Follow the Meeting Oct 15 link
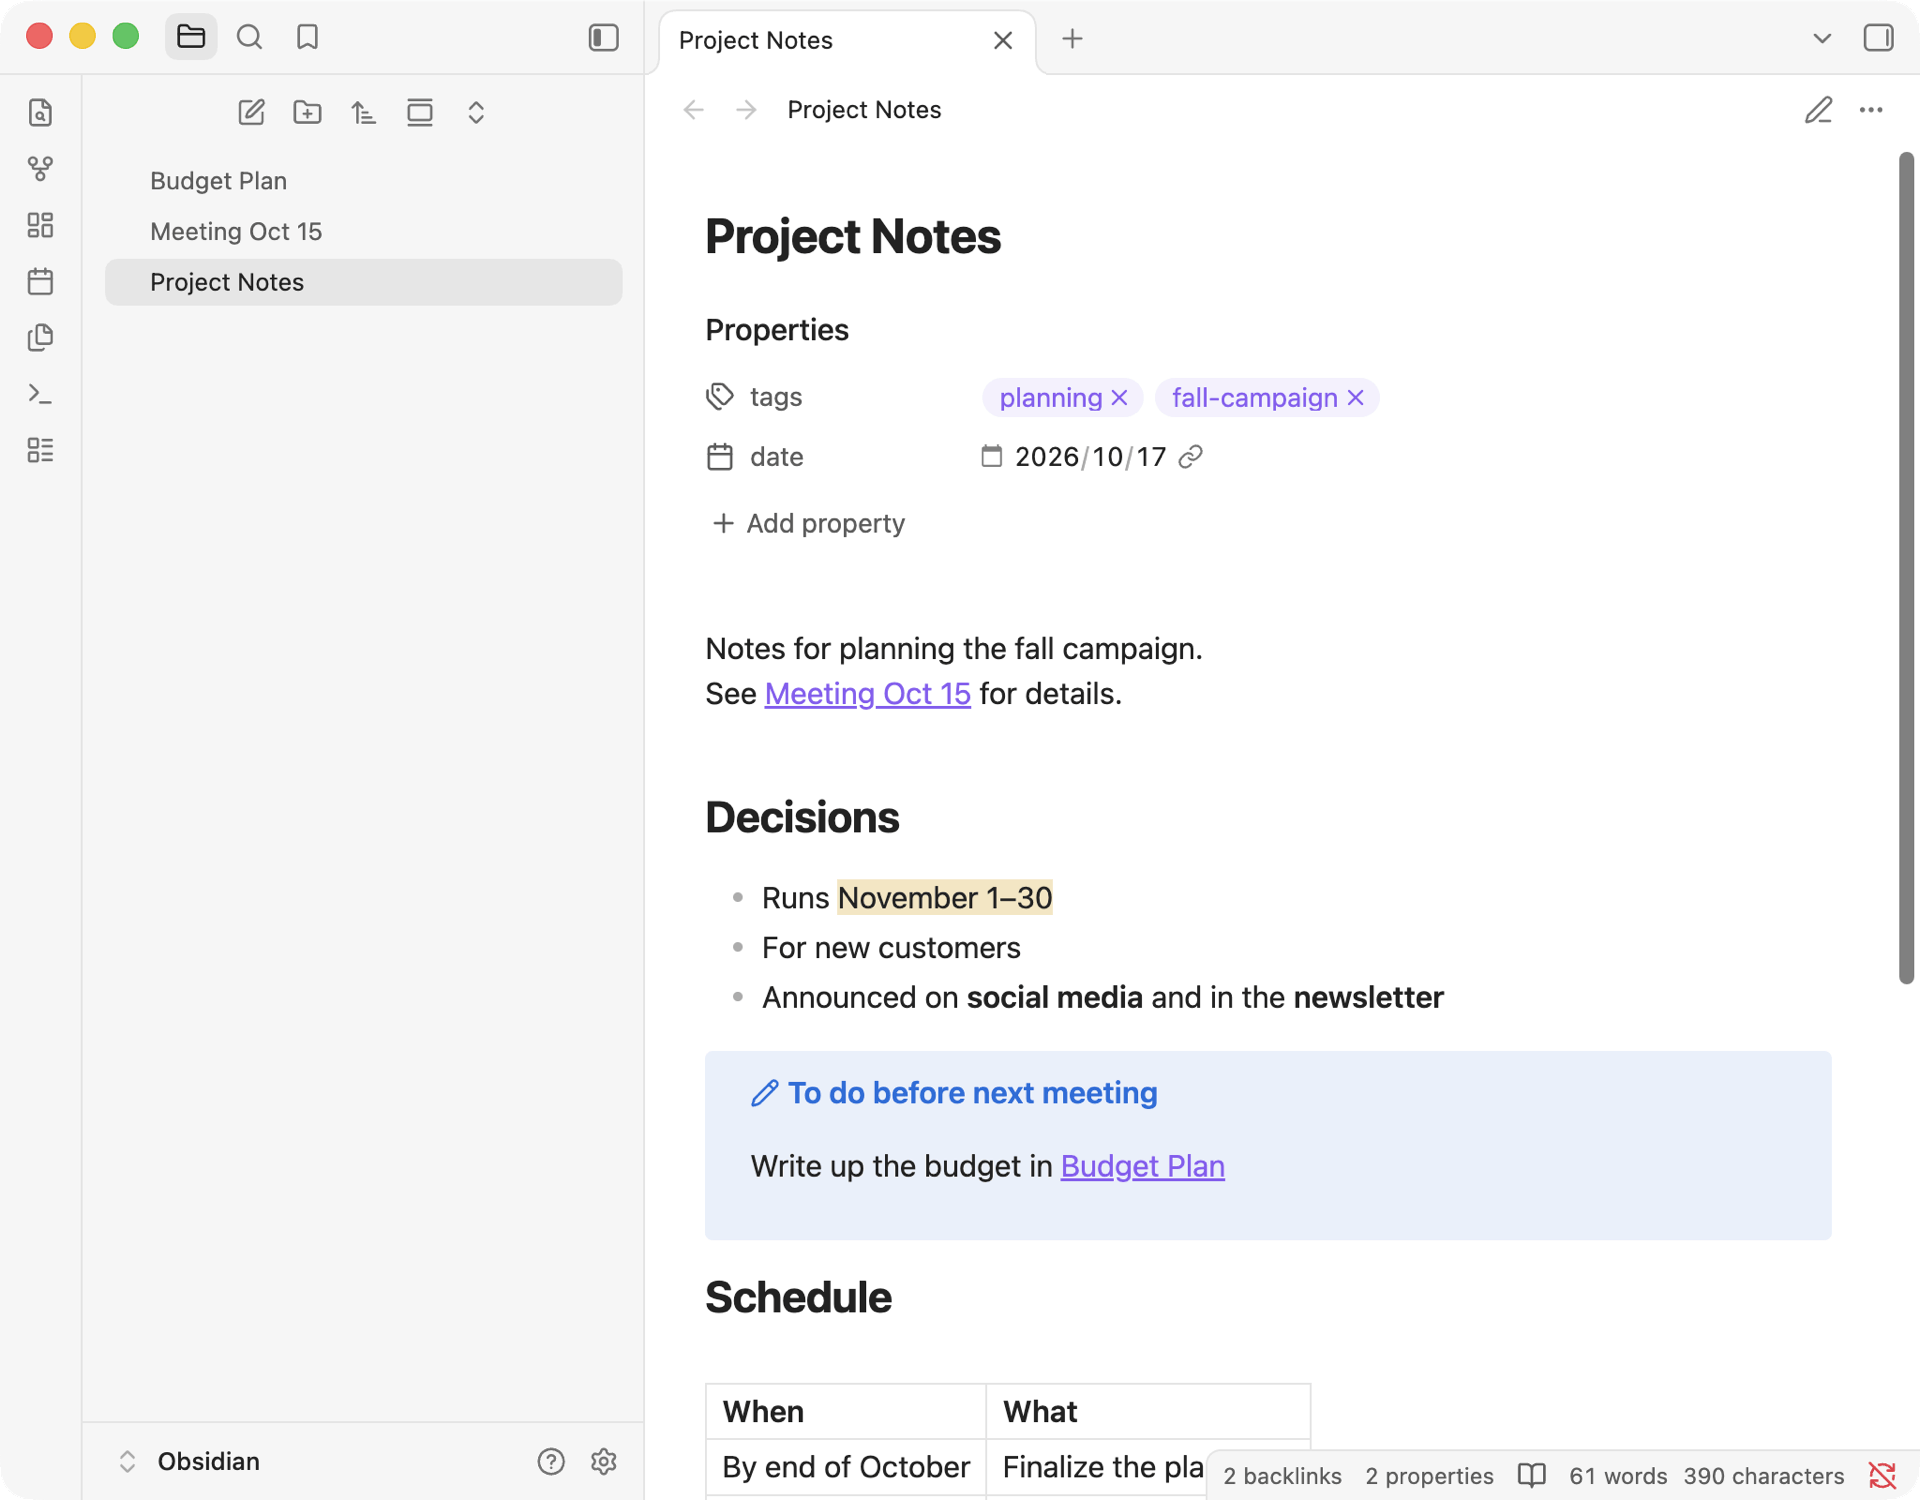Screen dimensions: 1920x1500 coord(867,694)
